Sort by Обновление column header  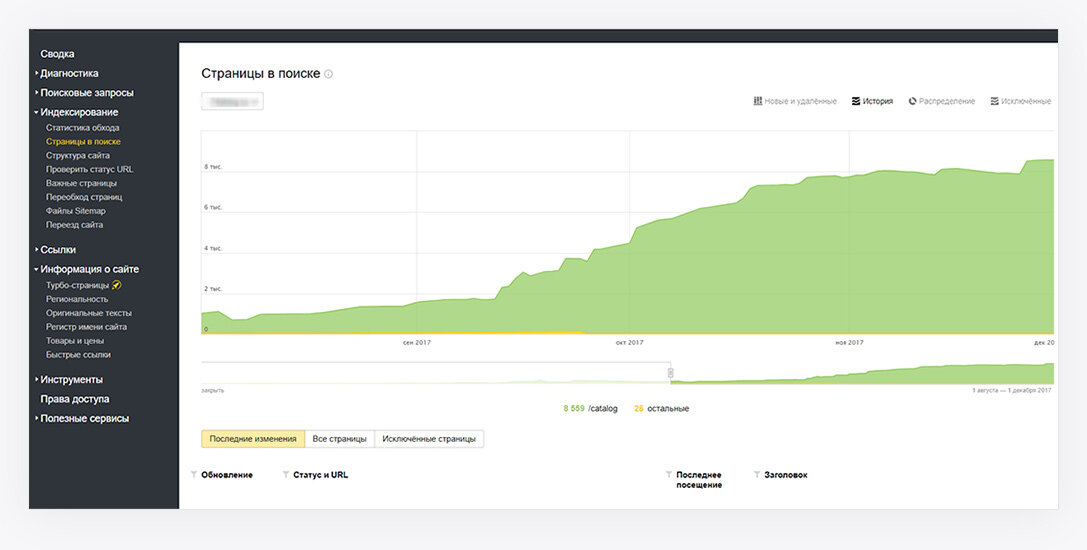click(227, 475)
